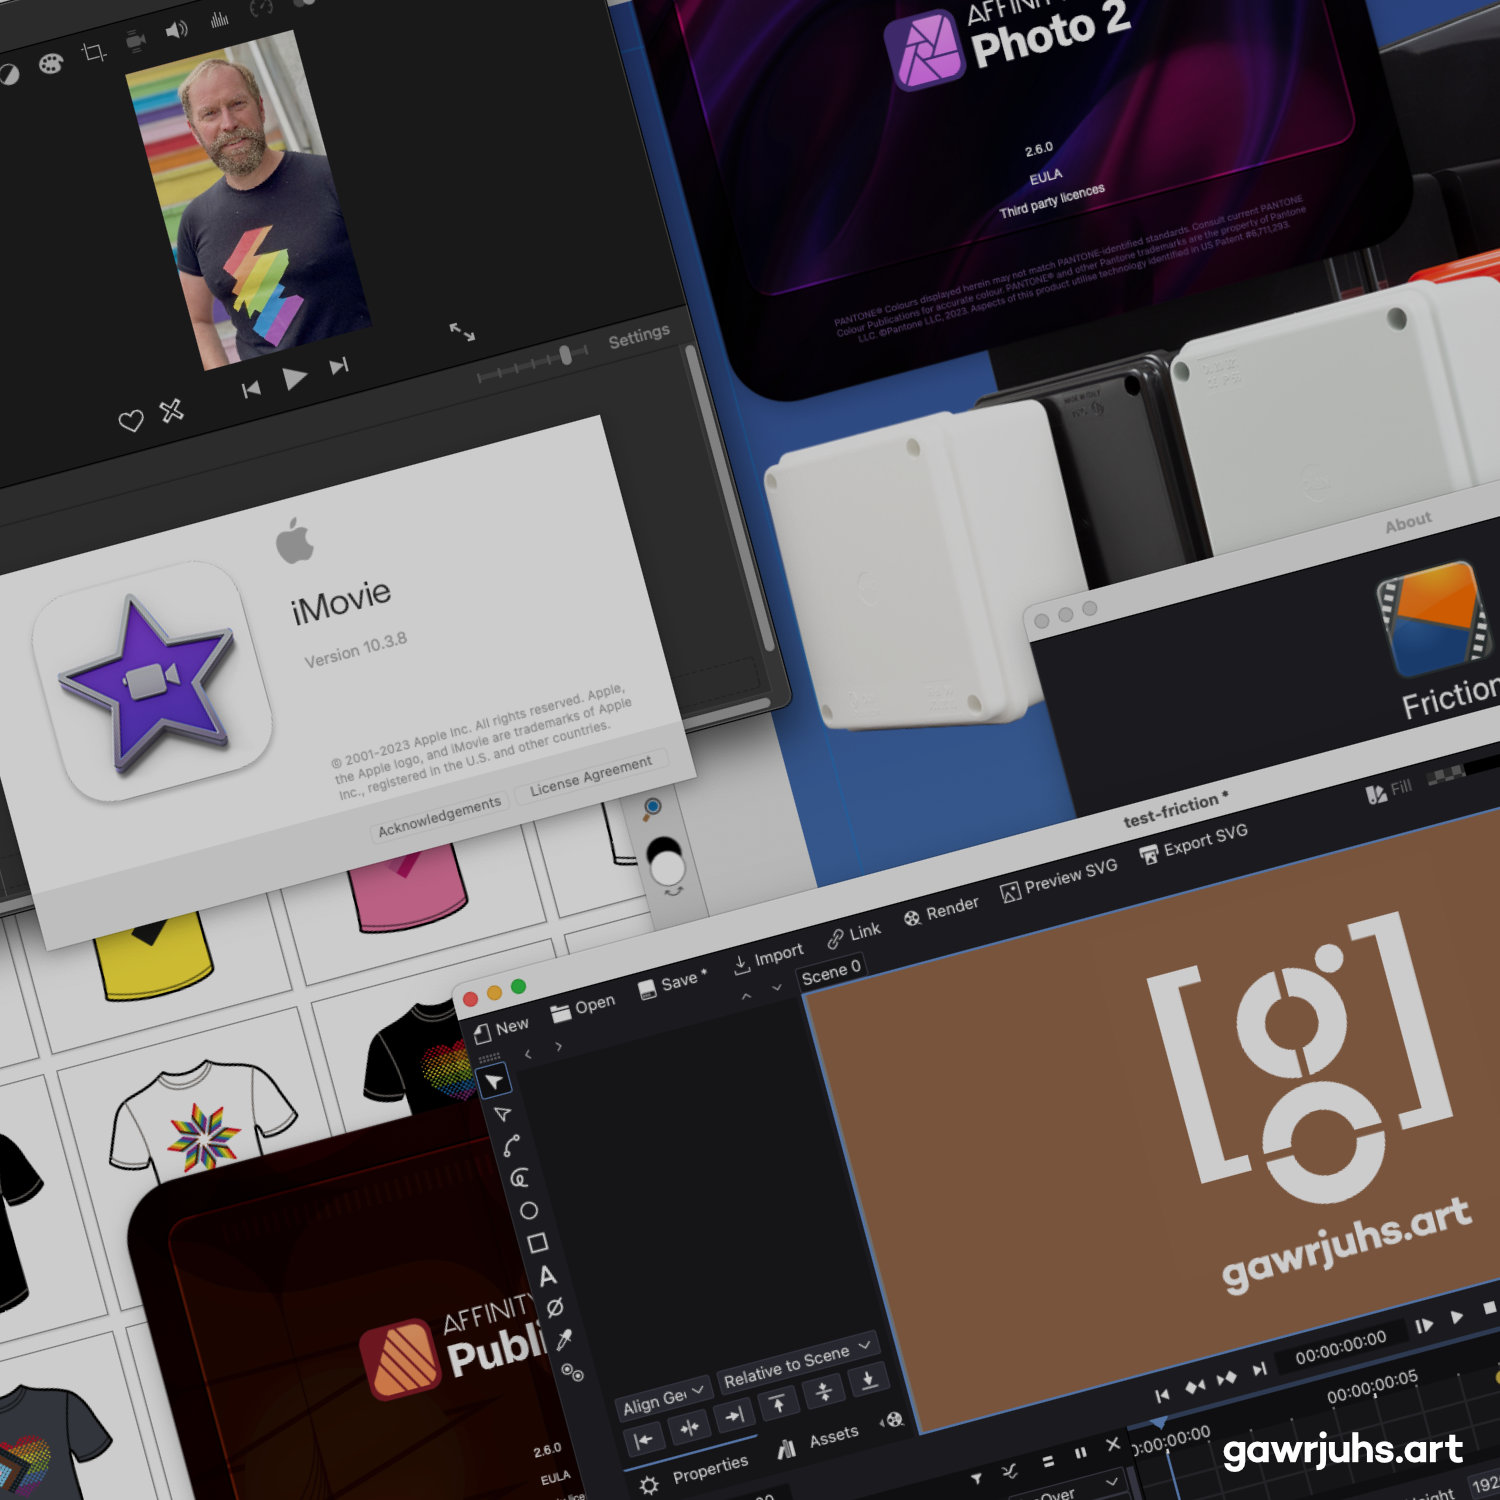Click Import in Friction toolbar

click(x=768, y=958)
